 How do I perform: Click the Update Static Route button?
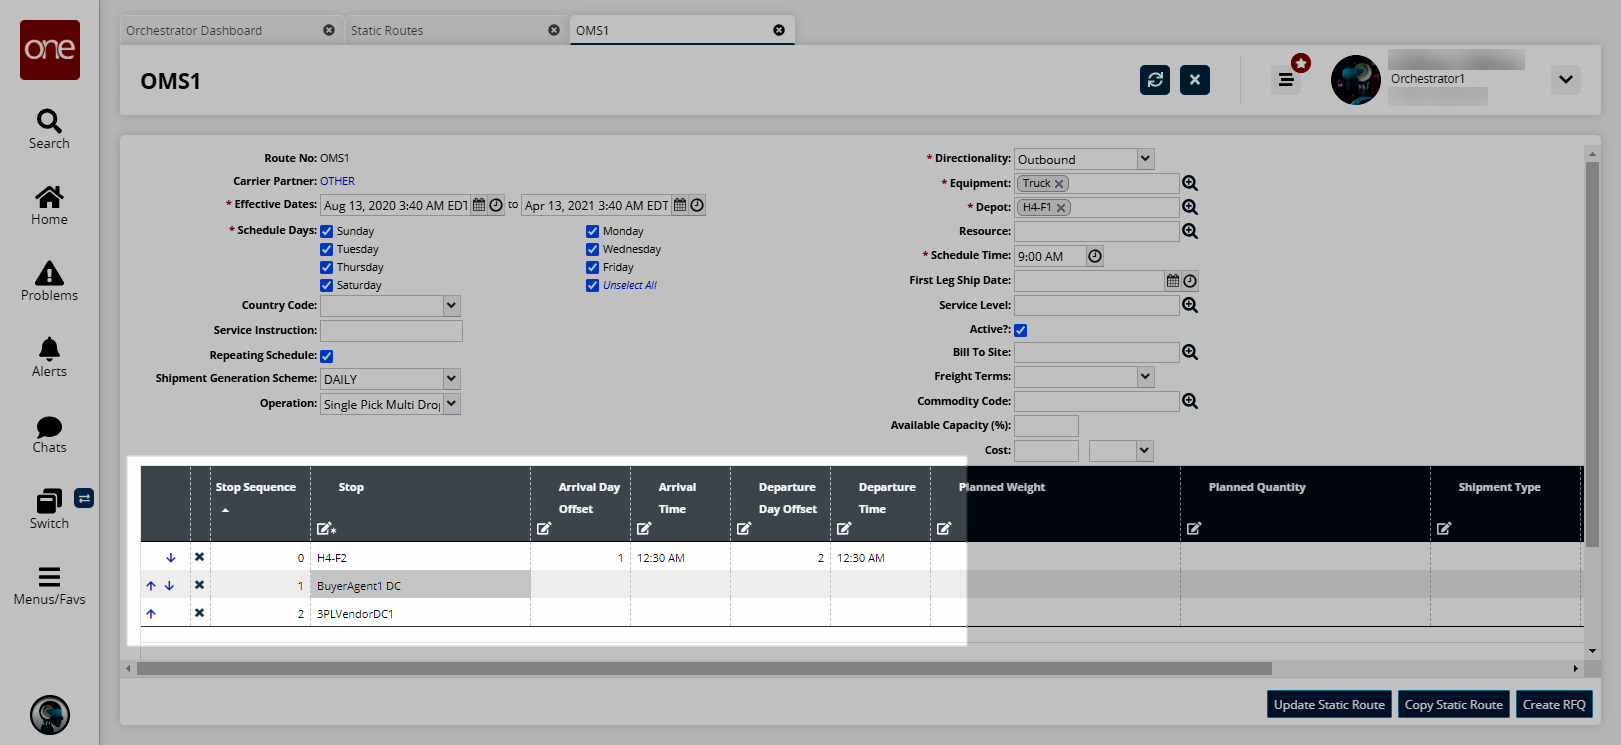click(x=1329, y=704)
